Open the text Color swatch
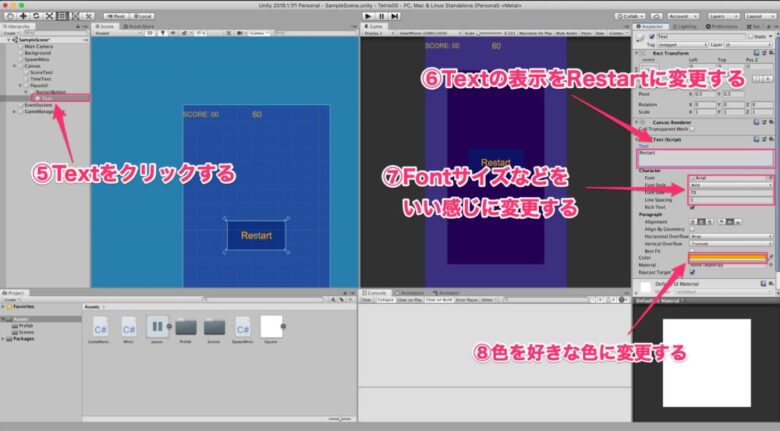 coord(728,258)
